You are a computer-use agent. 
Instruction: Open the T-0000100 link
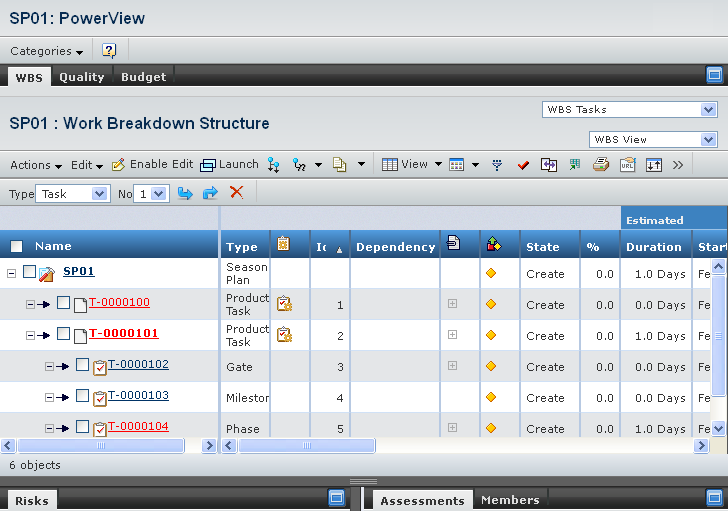[119, 302]
